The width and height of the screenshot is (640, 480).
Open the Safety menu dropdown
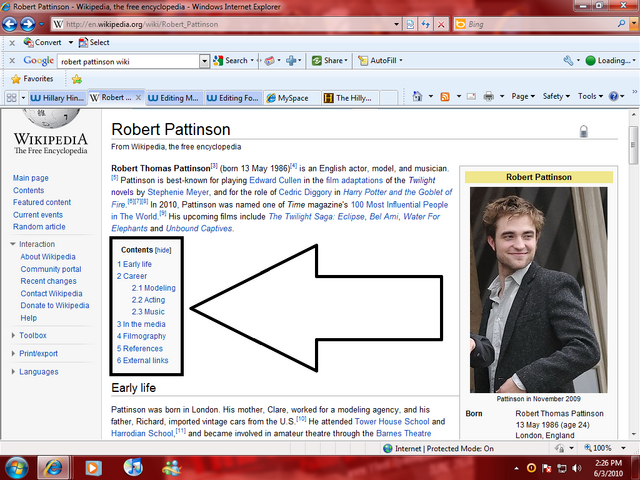point(556,96)
